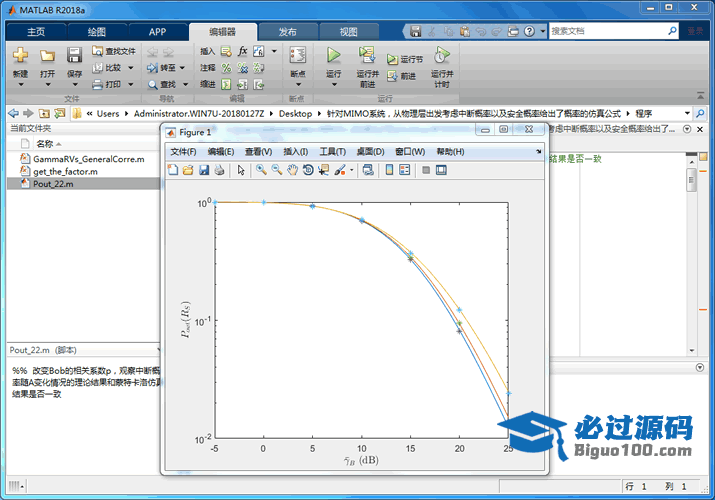Click the up-one-folder icon in the address bar
The height and width of the screenshot is (500, 715).
point(44,113)
